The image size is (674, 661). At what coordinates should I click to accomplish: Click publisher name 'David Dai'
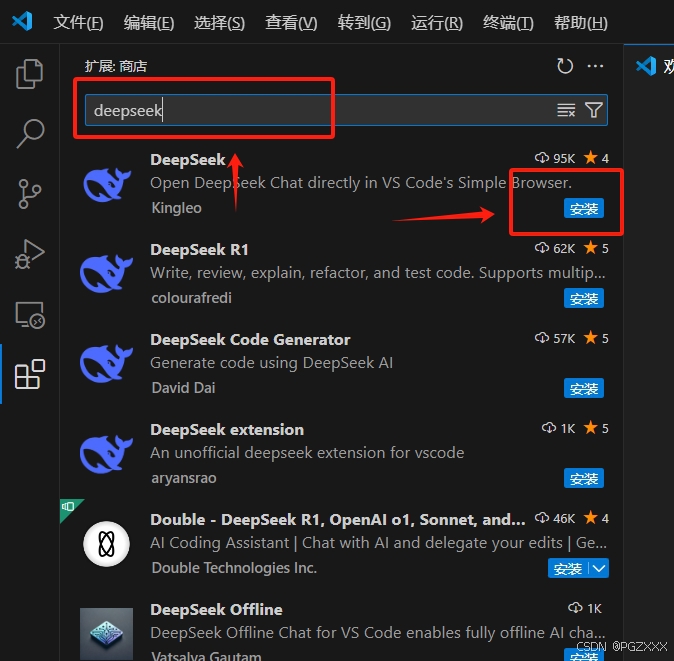(184, 388)
